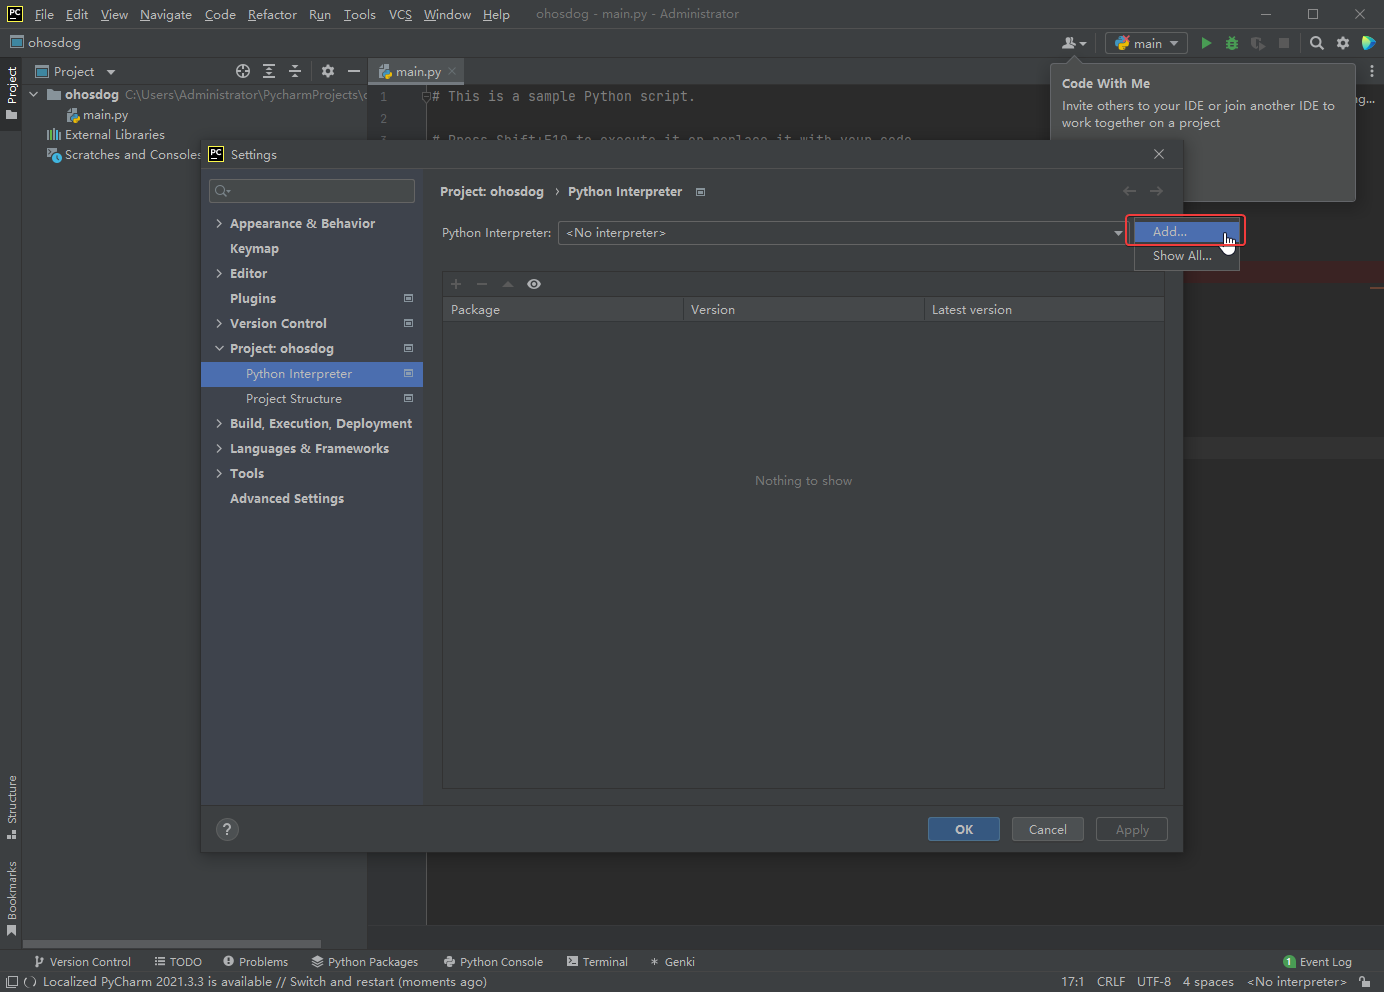Screen dimensions: 1384x992
Task: Click the Debug bug icon in toolbar
Action: 1232,43
